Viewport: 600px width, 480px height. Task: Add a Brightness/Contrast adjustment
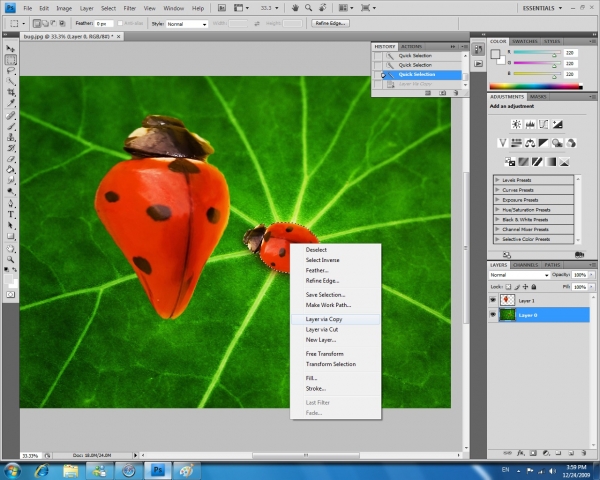tap(516, 124)
